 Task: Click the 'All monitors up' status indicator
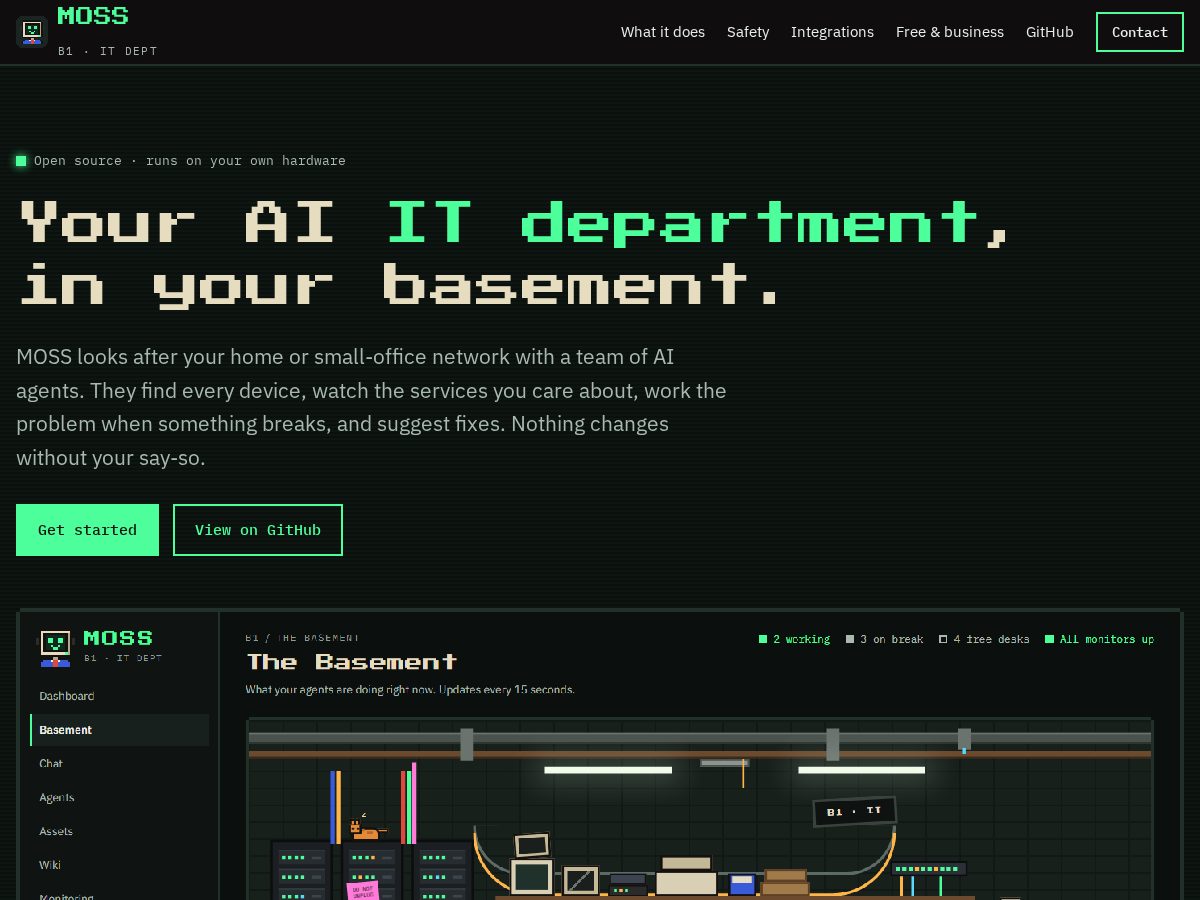[x=1100, y=639]
